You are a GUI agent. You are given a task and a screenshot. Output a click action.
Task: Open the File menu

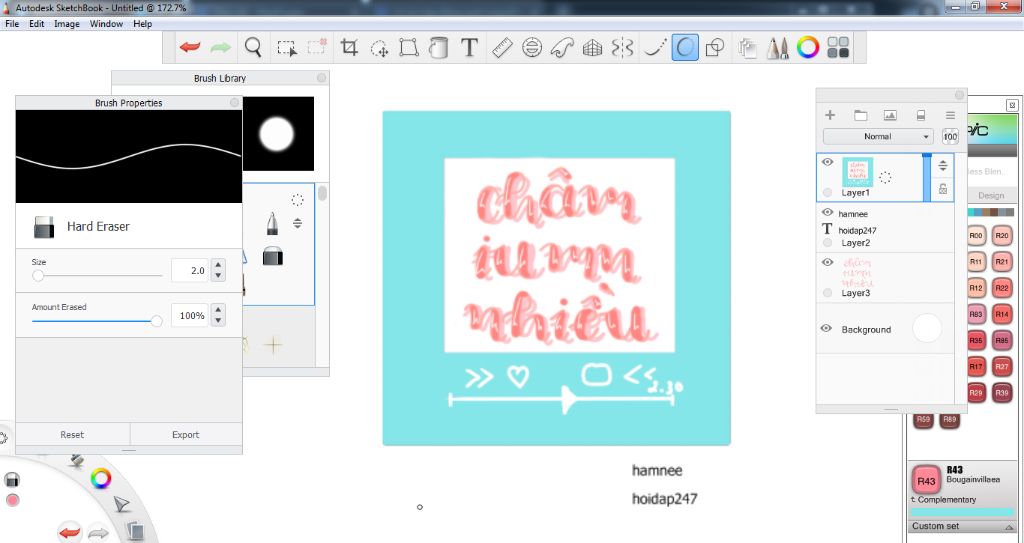pos(12,24)
